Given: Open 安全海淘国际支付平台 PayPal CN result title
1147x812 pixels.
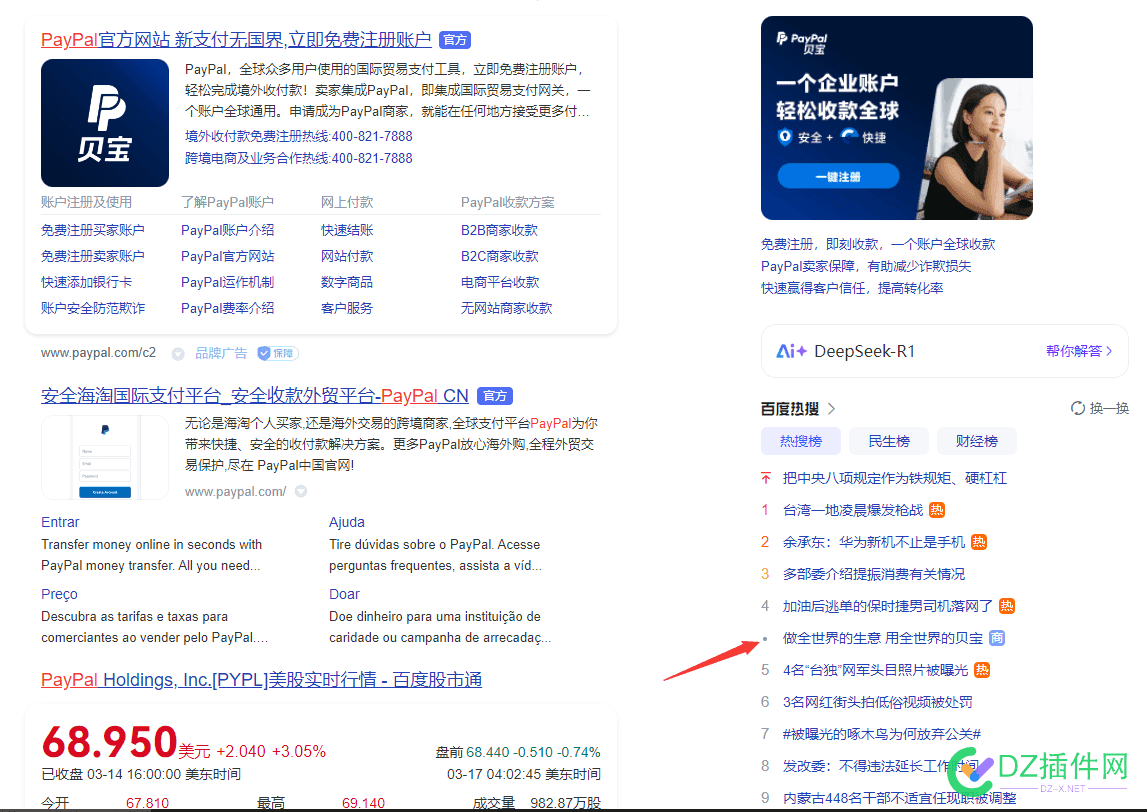Looking at the screenshot, I should click(255, 396).
